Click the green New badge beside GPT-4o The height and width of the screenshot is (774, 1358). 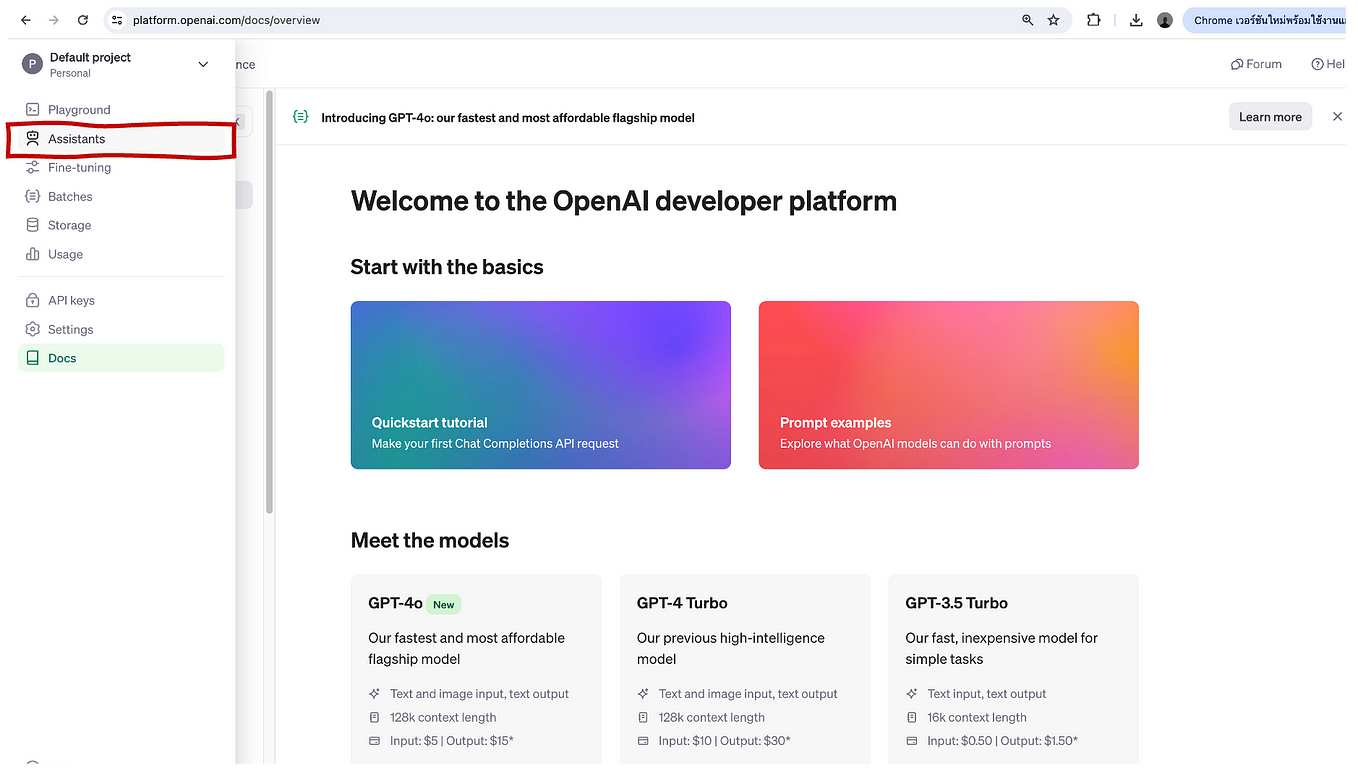click(x=444, y=604)
